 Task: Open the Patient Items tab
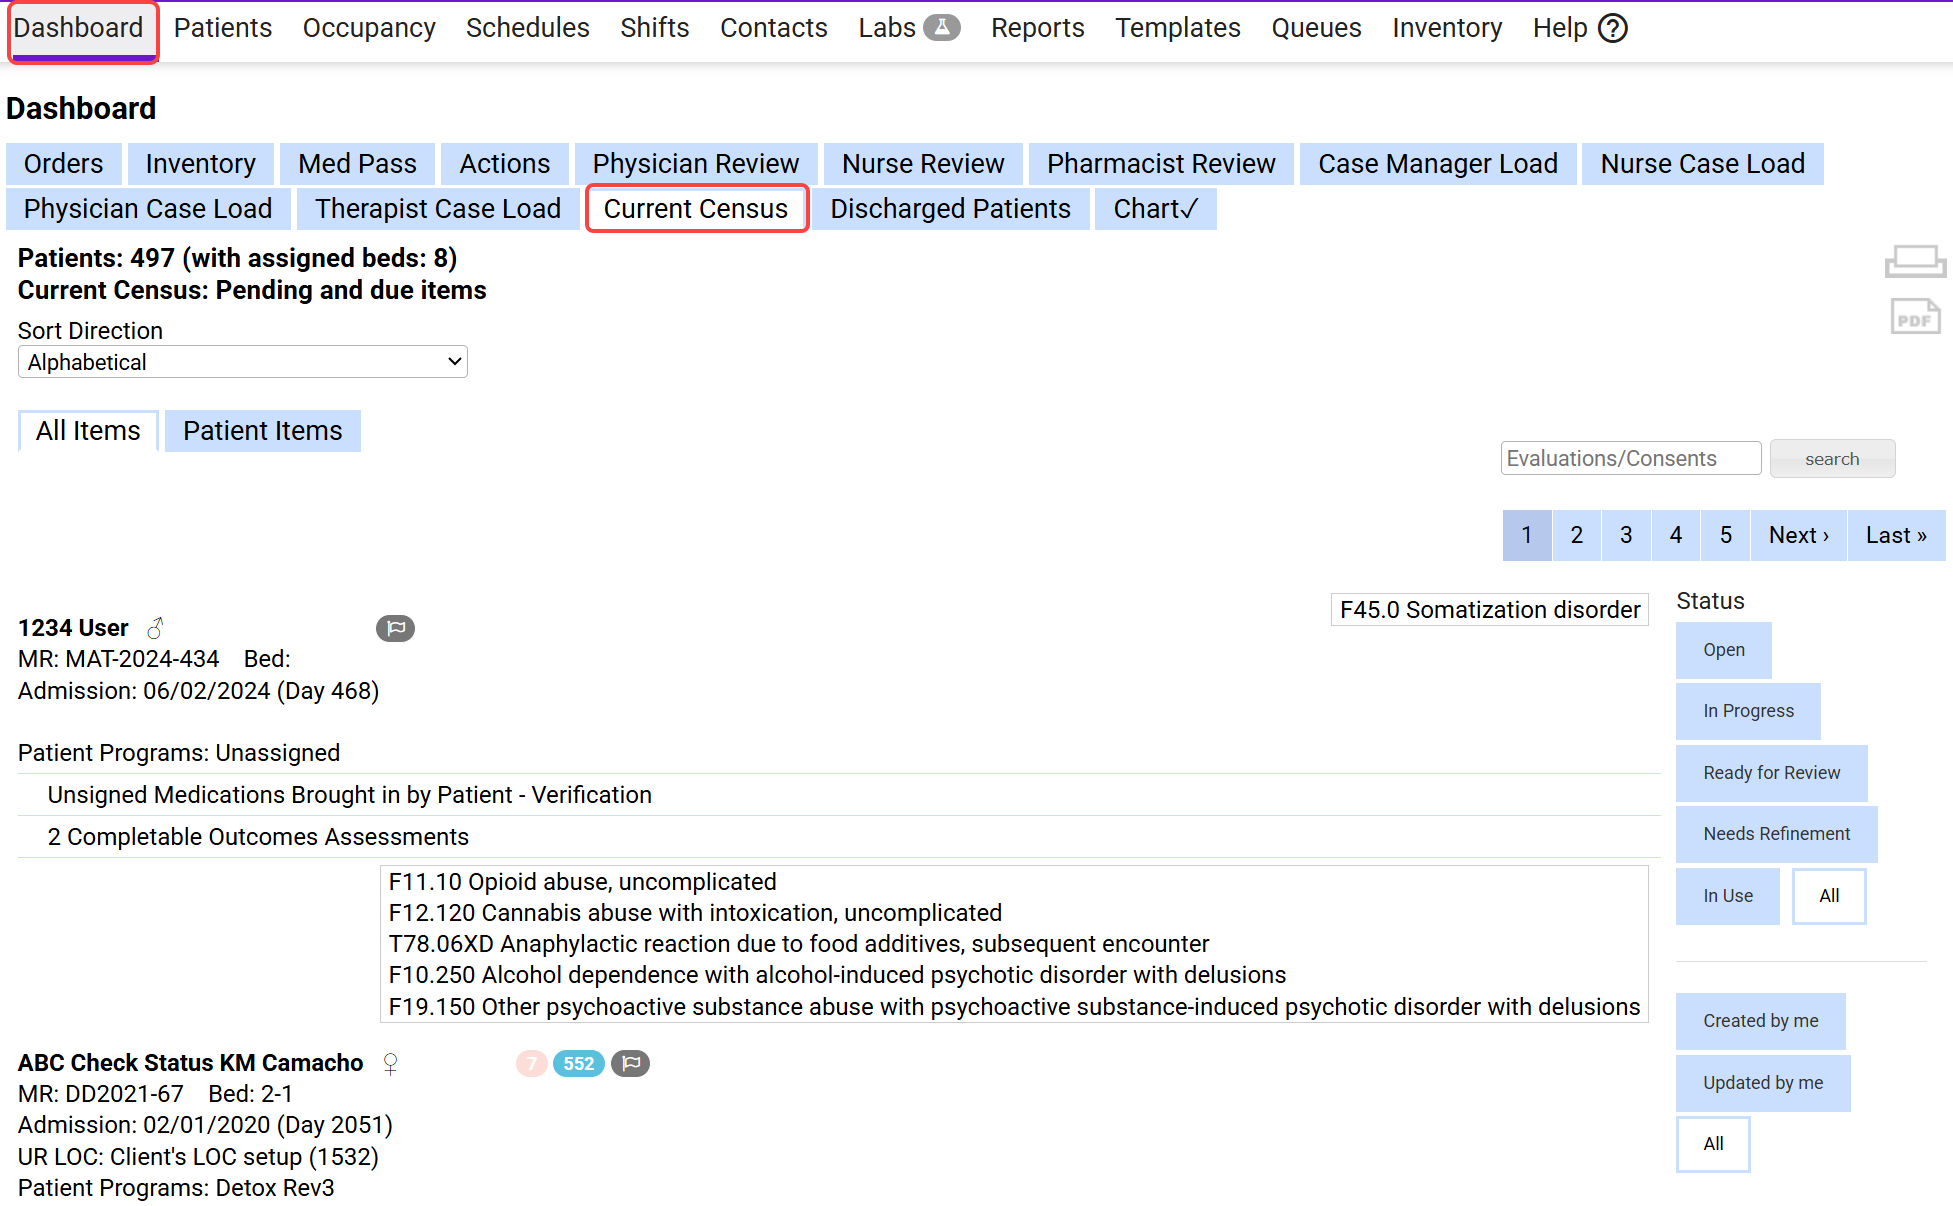click(262, 431)
